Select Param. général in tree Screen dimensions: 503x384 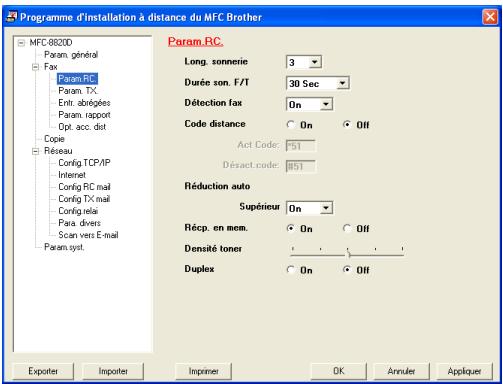71,55
